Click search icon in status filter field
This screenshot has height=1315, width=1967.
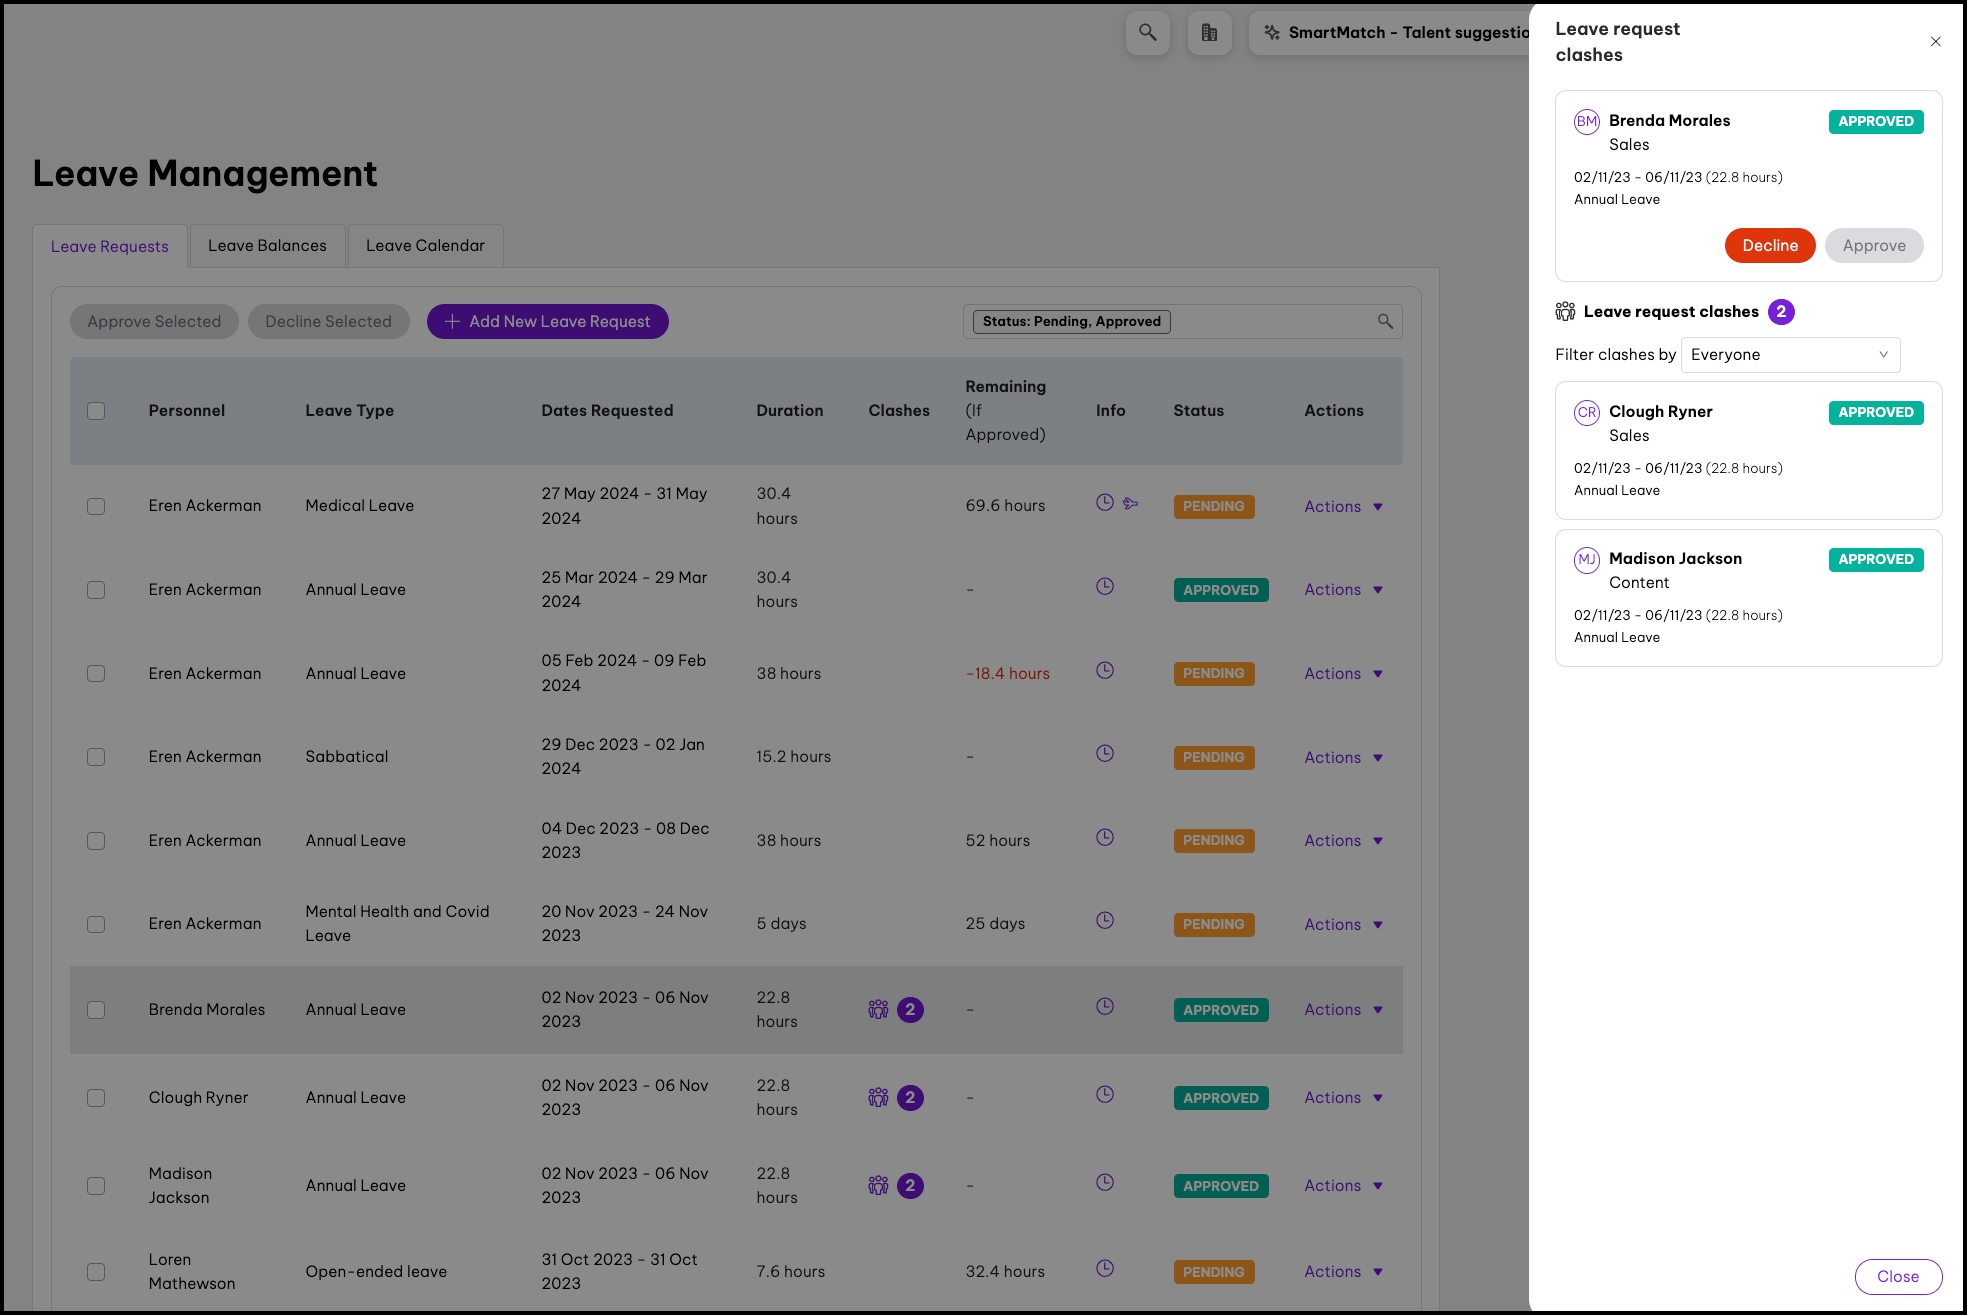(1385, 321)
